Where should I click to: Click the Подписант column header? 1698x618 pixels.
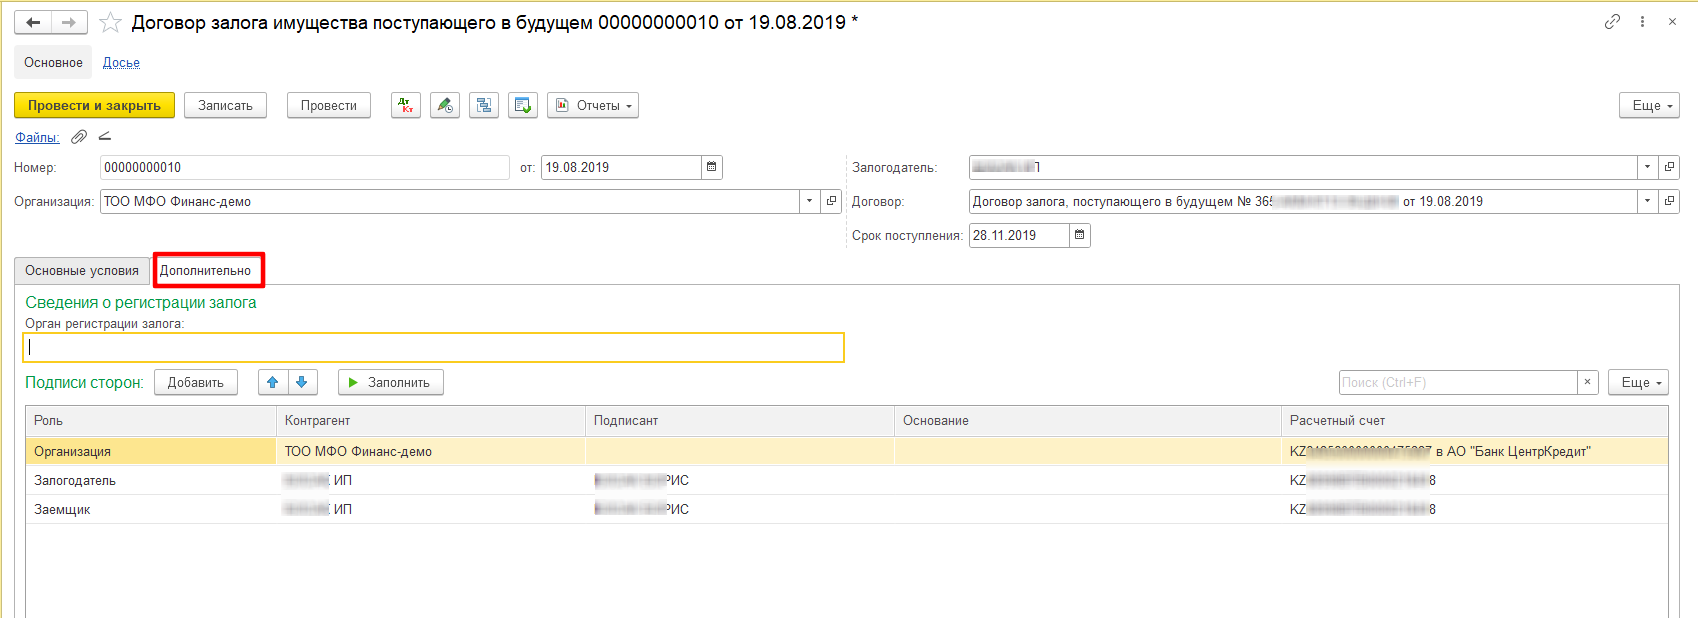(740, 421)
